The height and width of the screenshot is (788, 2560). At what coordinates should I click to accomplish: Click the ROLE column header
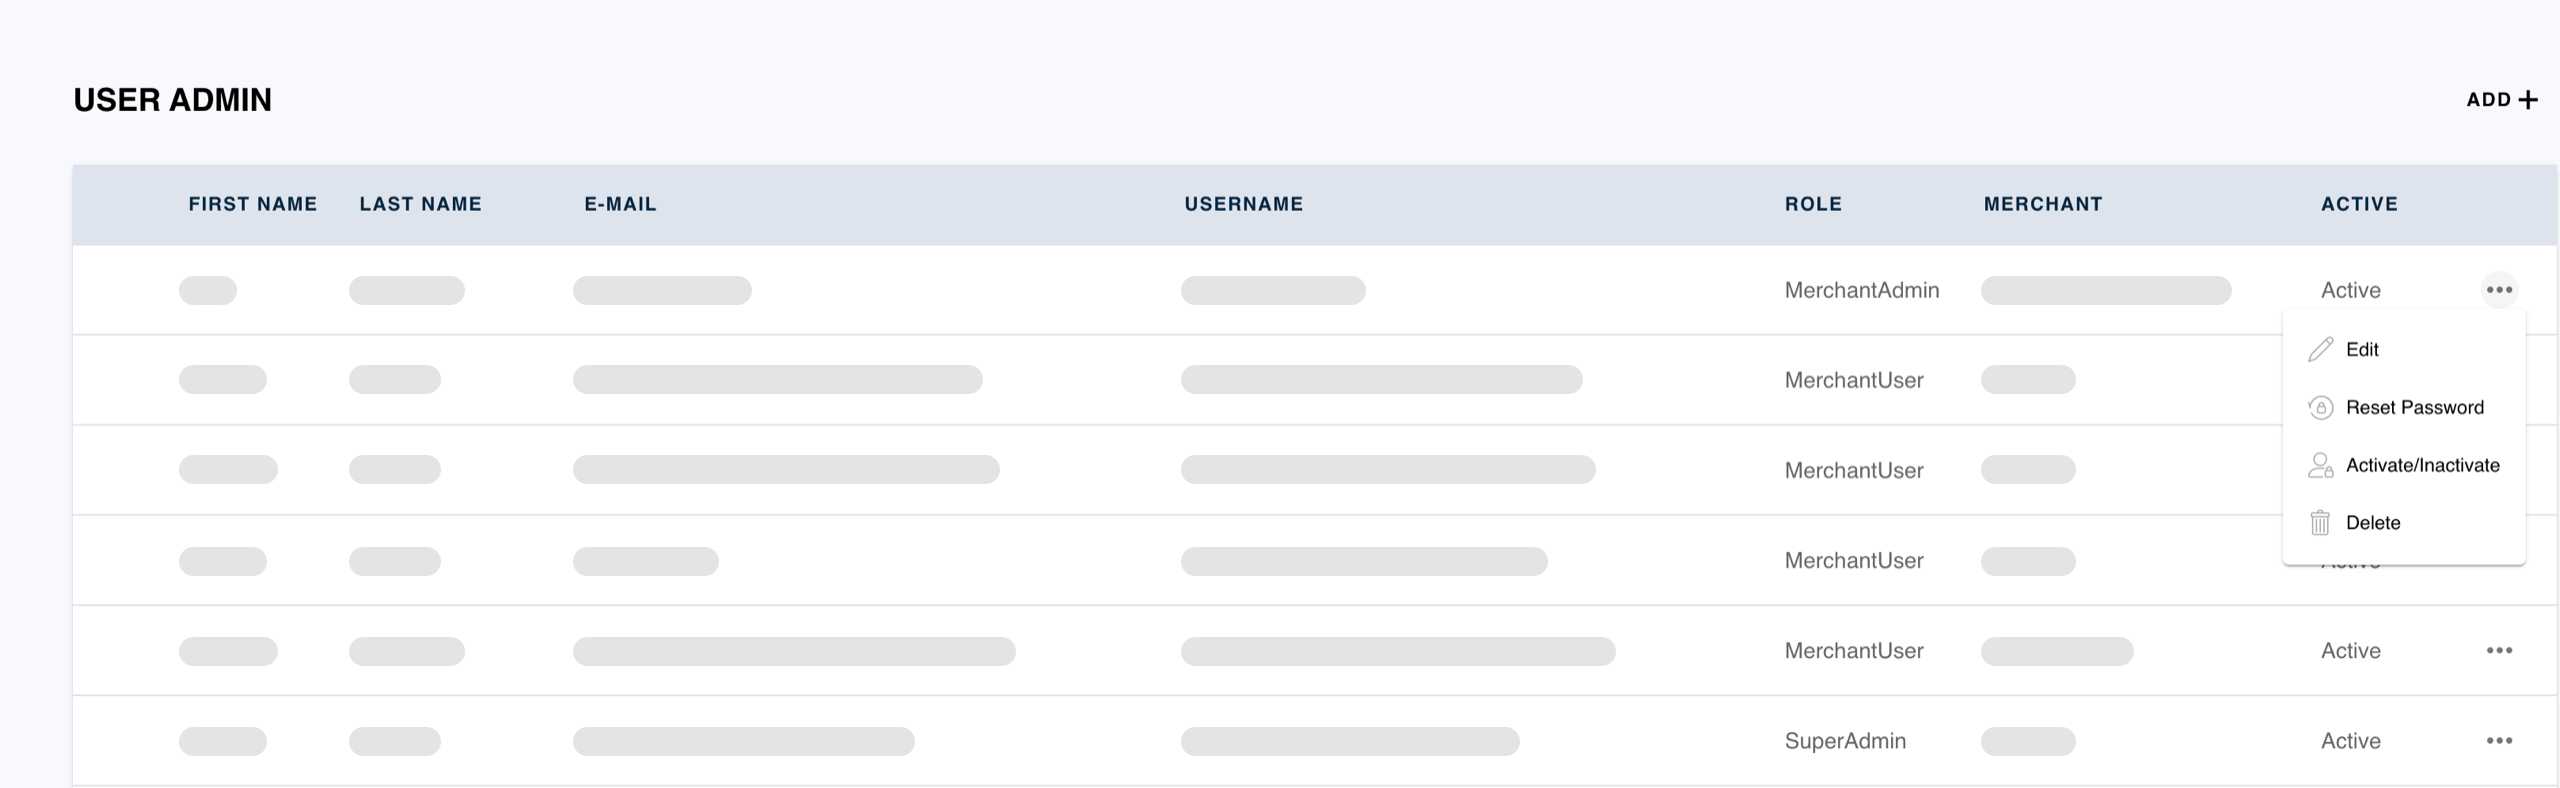click(1813, 204)
